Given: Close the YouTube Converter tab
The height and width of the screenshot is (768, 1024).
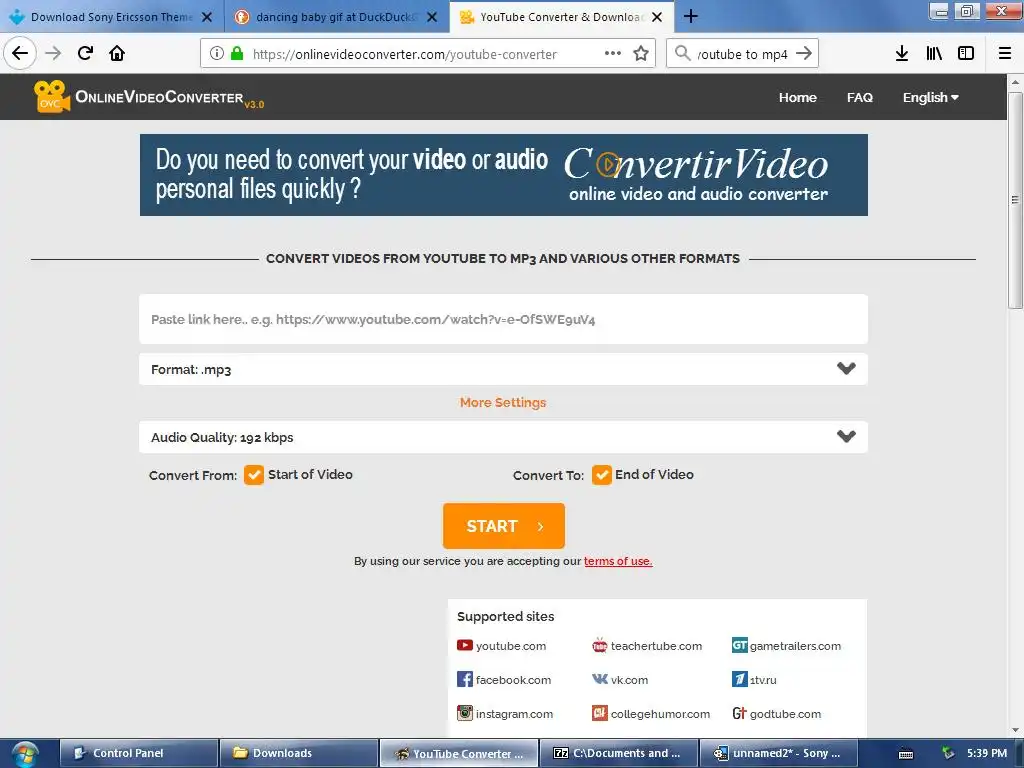Looking at the screenshot, I should 657,17.
